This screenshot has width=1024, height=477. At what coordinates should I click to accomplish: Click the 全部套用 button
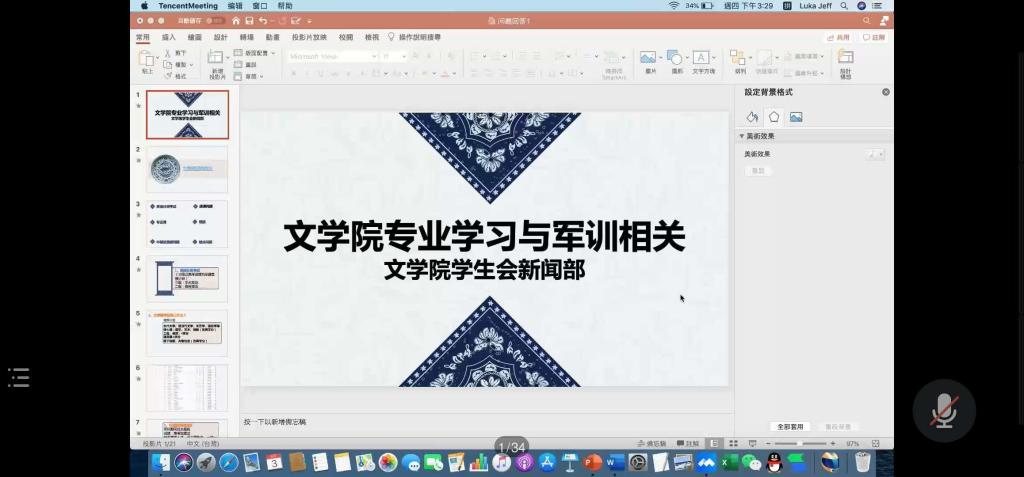point(790,426)
